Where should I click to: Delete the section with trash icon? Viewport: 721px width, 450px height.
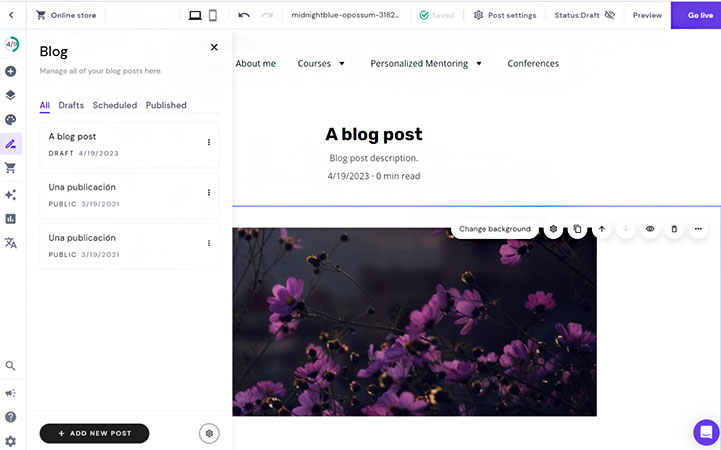pyautogui.click(x=674, y=229)
